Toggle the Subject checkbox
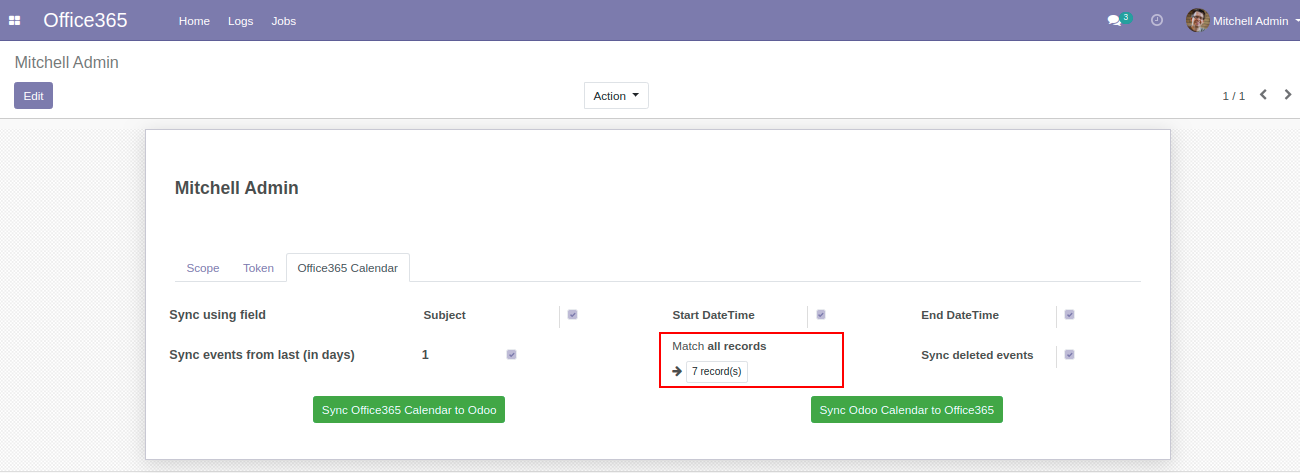The width and height of the screenshot is (1300, 473). click(x=572, y=314)
